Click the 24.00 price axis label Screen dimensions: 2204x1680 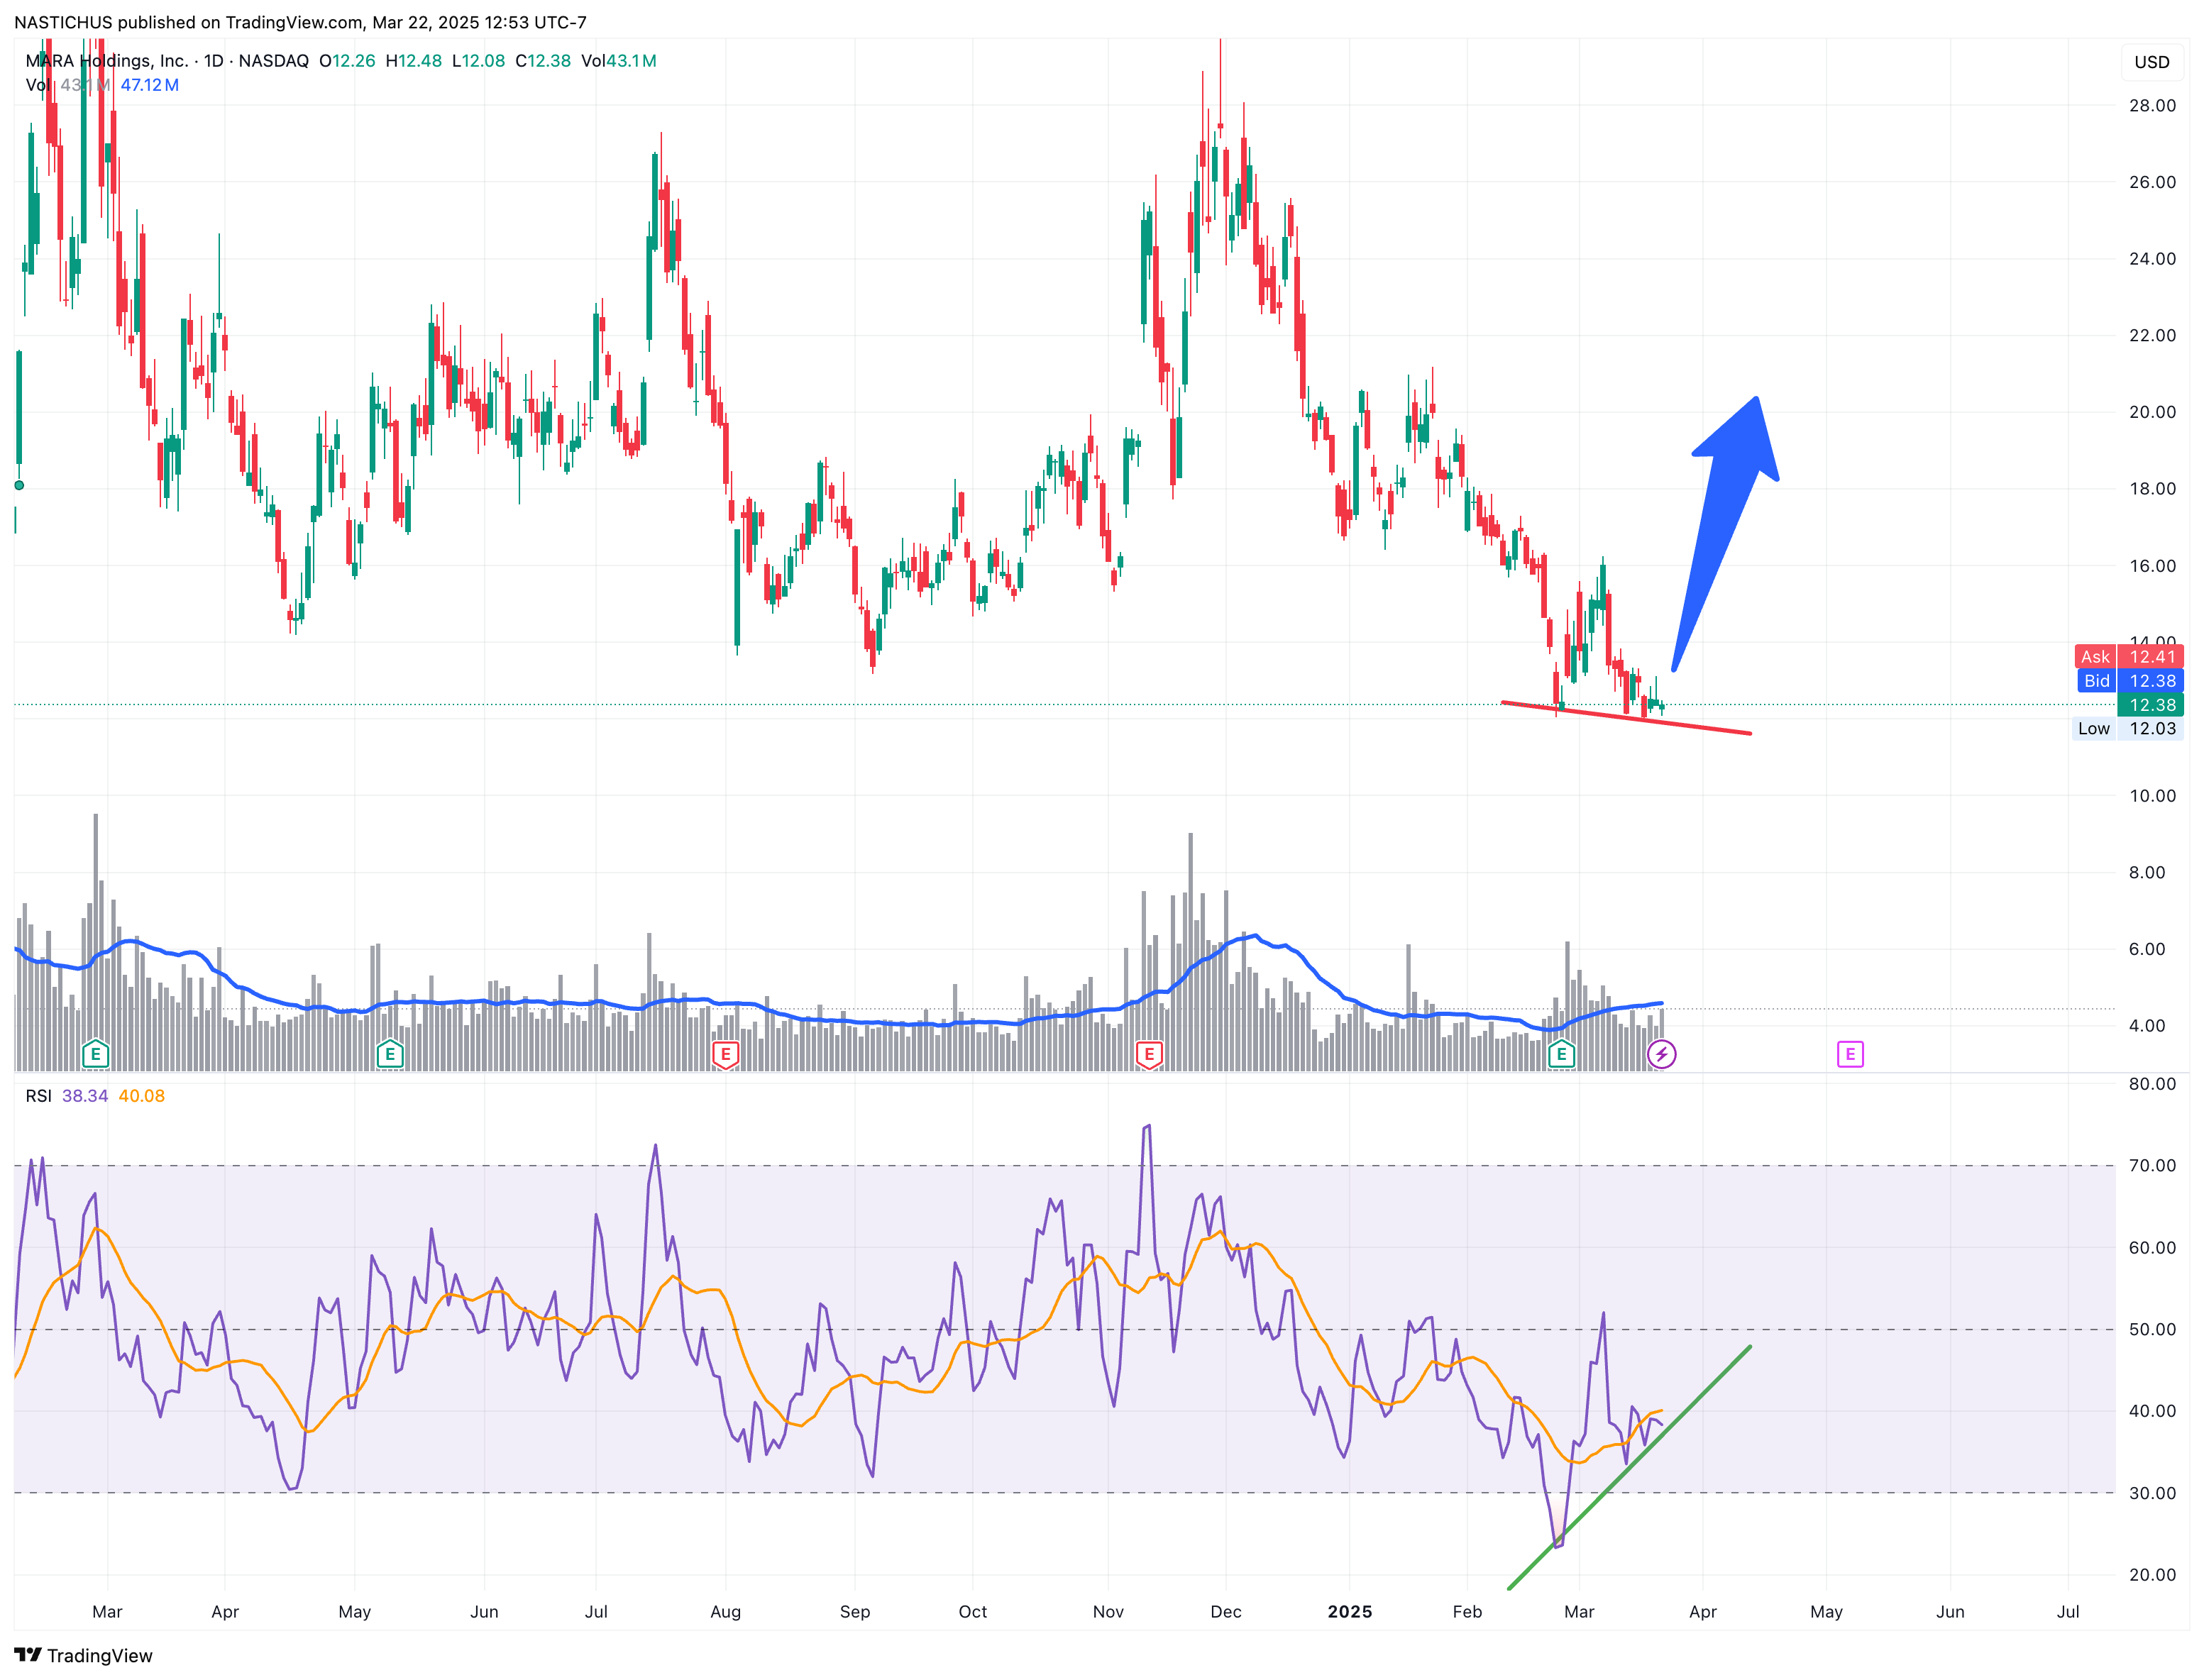pos(2152,259)
